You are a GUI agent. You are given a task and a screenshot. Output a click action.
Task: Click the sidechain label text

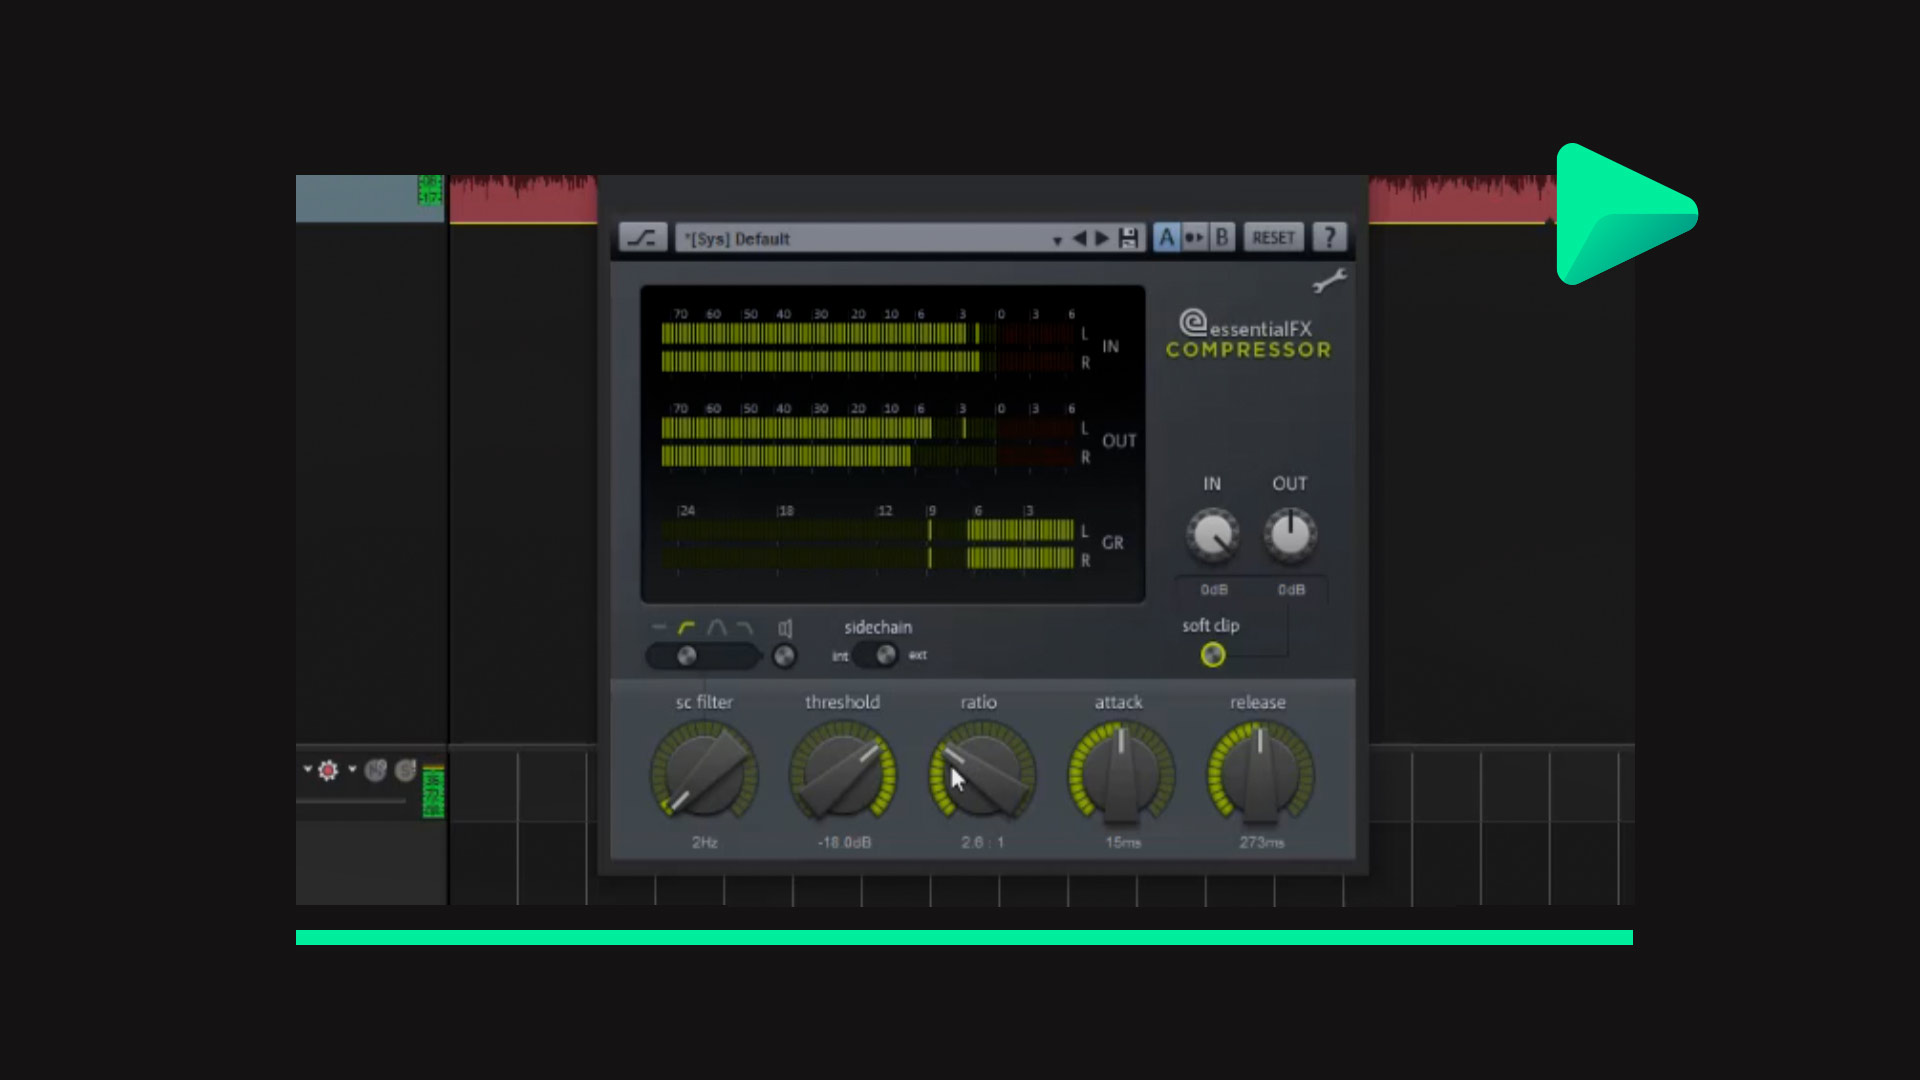coord(878,627)
